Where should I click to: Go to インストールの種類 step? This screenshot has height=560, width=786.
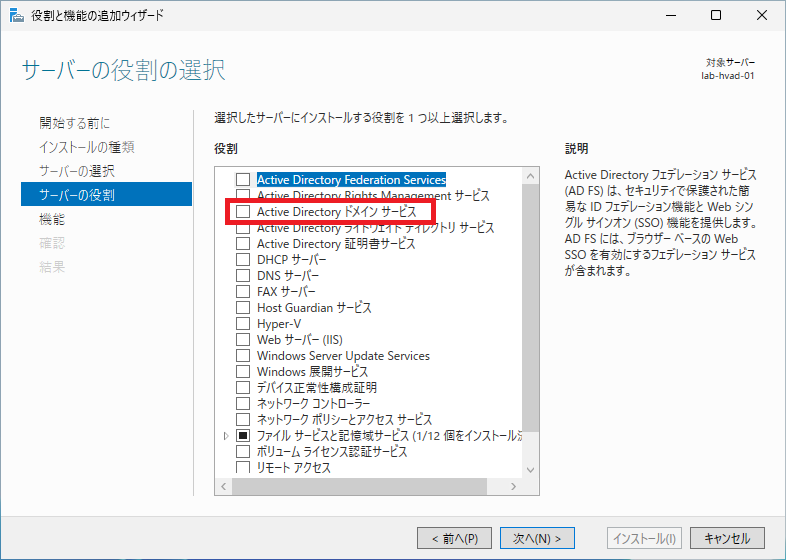tap(87, 147)
